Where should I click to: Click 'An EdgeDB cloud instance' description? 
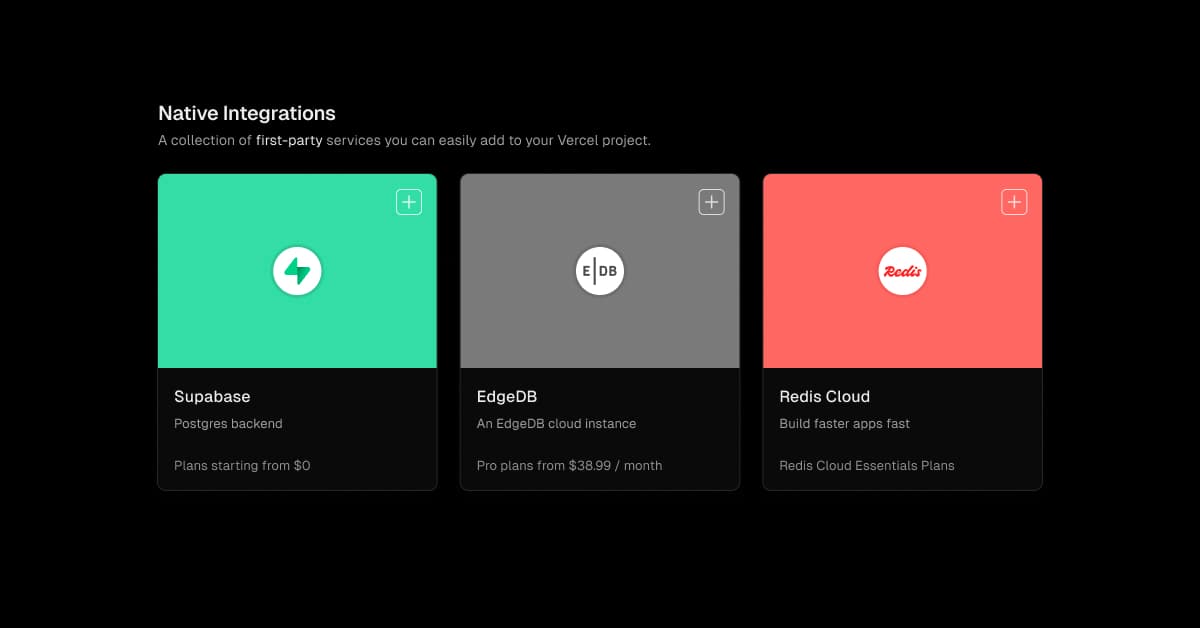(x=556, y=424)
